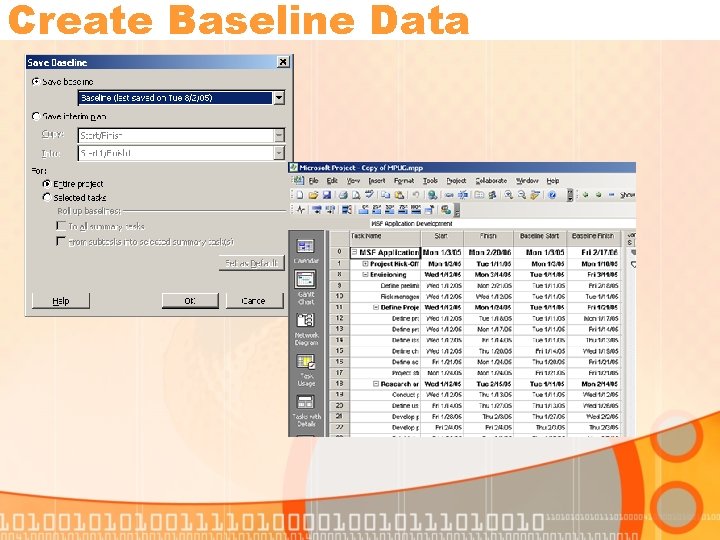
Task: Open the Tools menu
Action: (430, 181)
